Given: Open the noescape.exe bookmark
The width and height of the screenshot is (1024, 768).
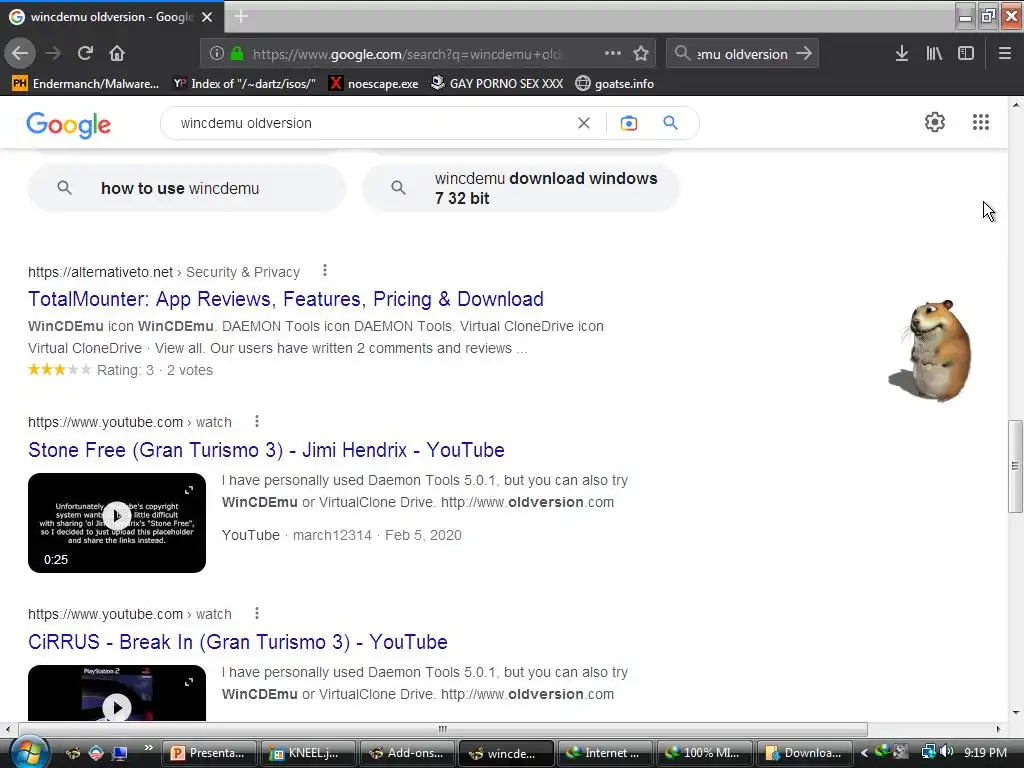Looking at the screenshot, I should pyautogui.click(x=374, y=84).
